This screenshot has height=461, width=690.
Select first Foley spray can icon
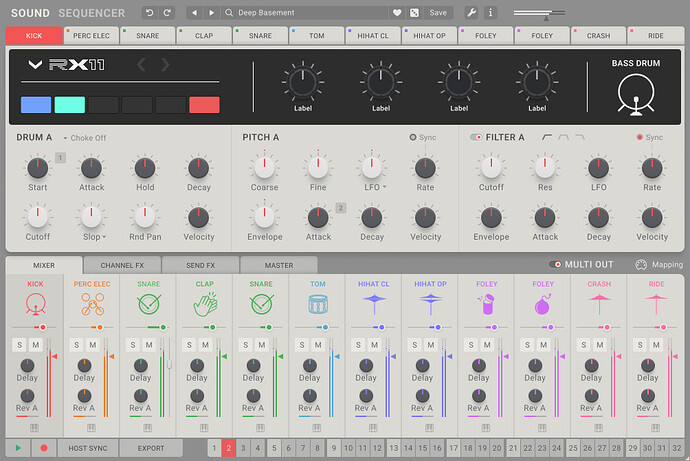click(487, 304)
